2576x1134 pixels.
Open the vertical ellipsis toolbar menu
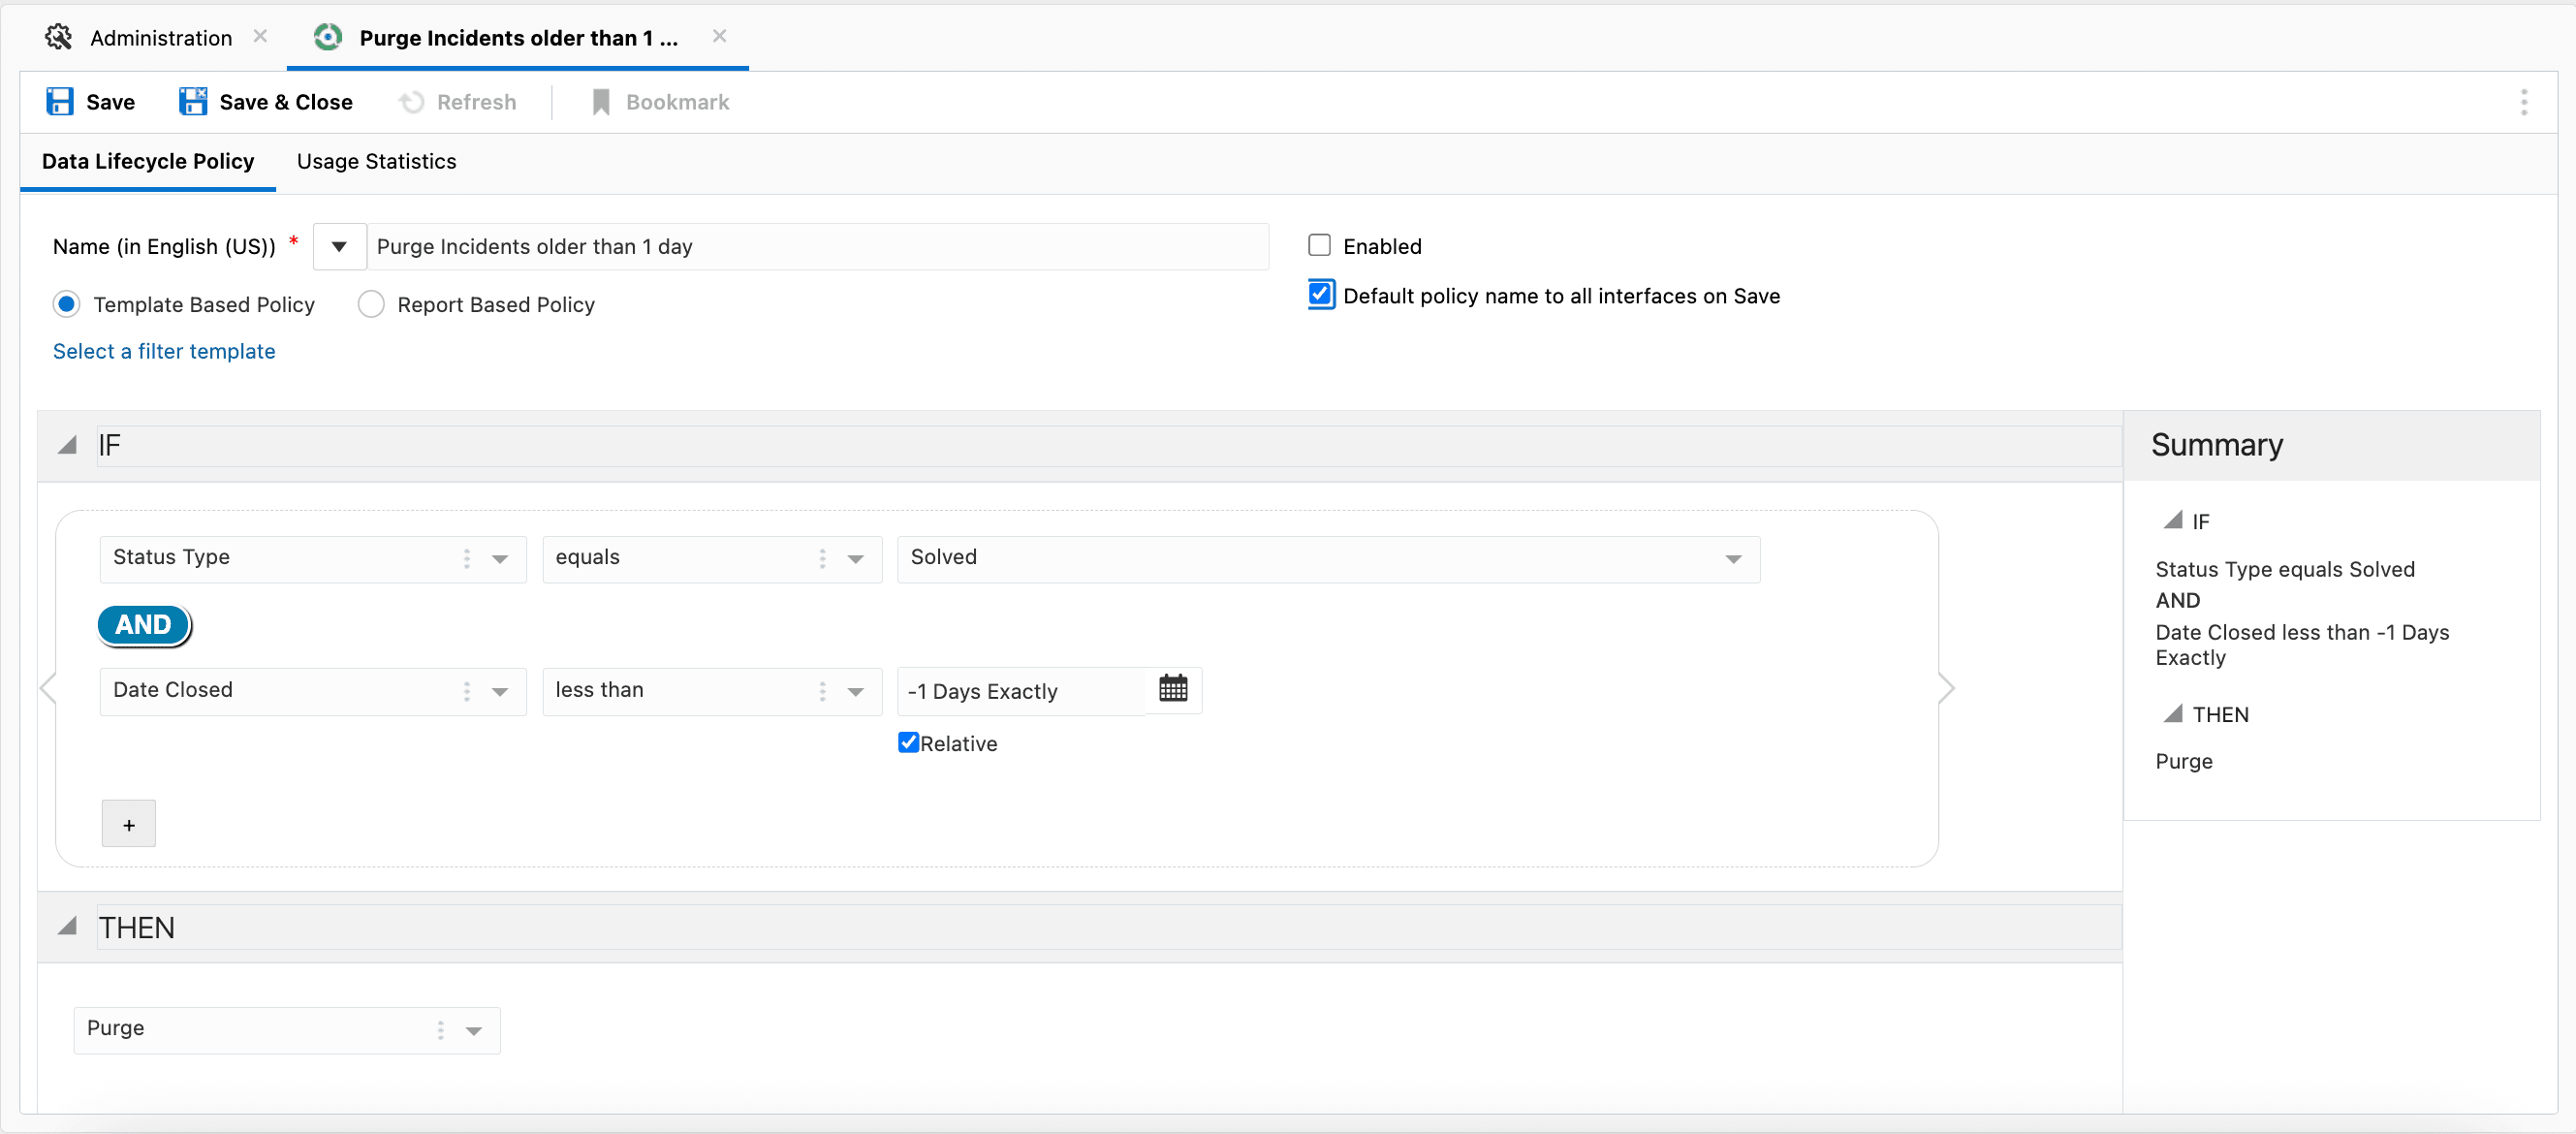point(2523,102)
